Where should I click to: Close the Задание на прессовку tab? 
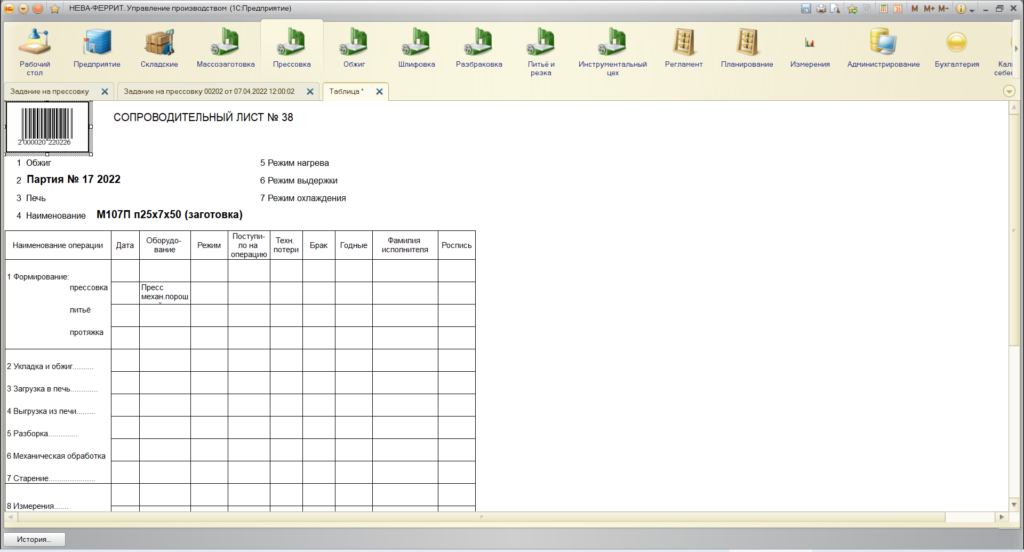coord(104,91)
